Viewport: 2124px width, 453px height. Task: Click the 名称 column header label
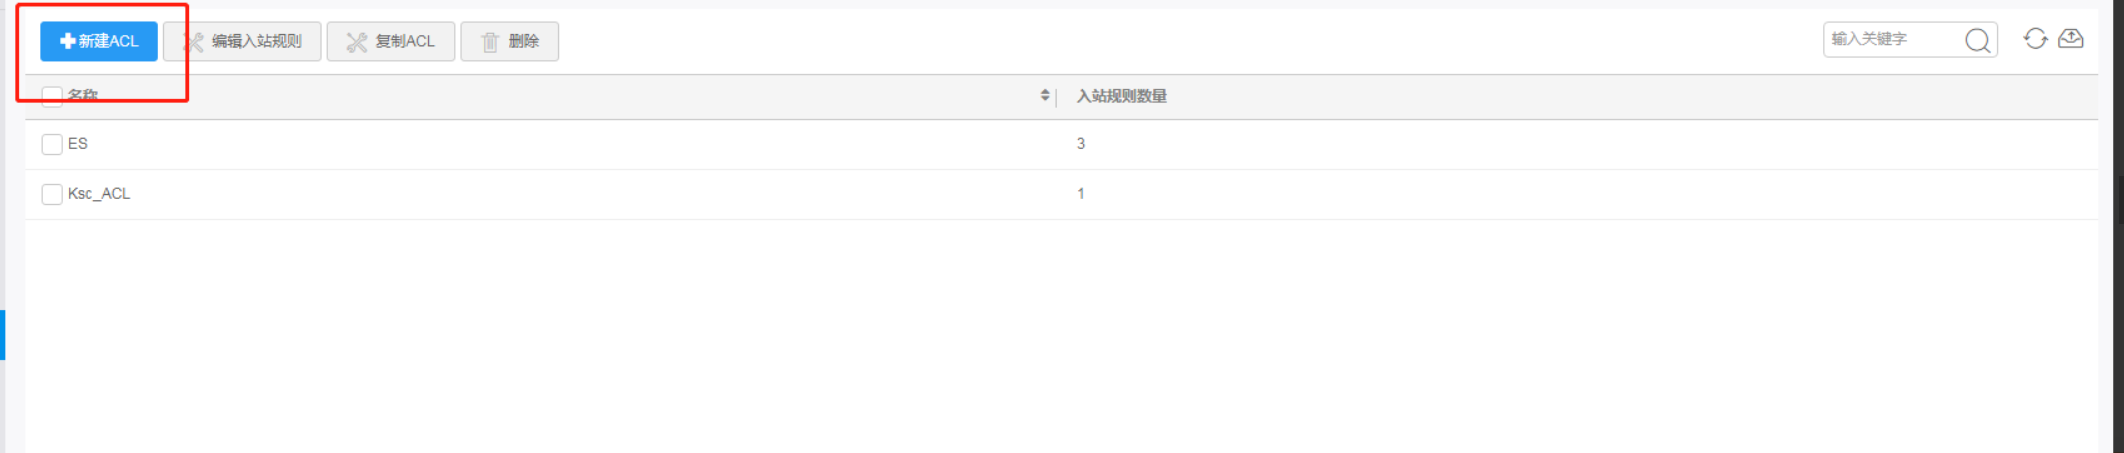(x=83, y=96)
